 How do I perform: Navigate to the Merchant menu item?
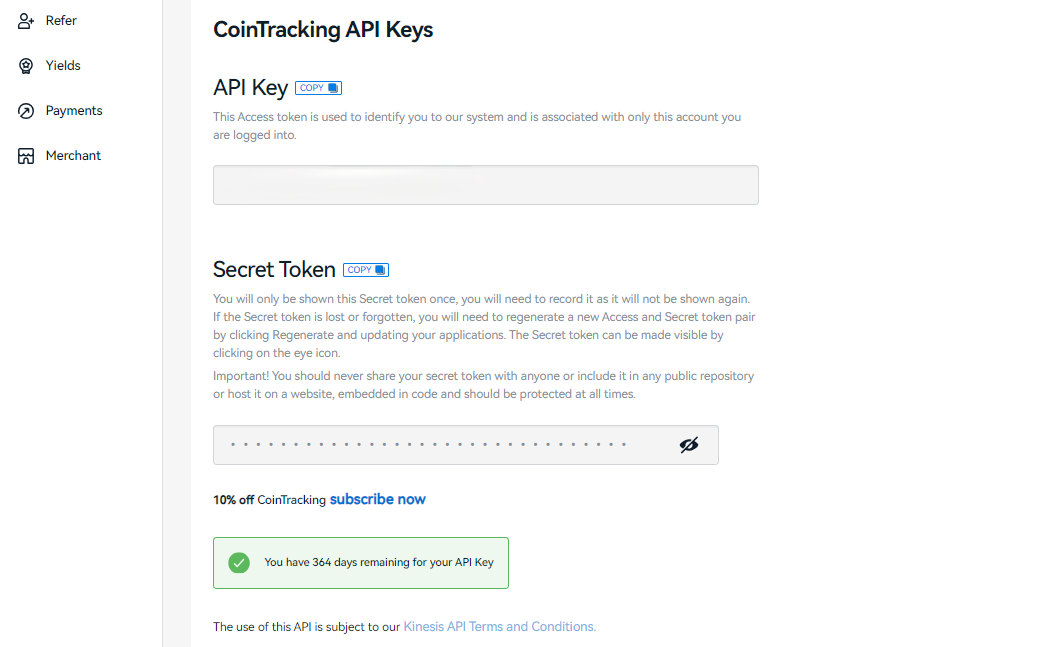point(73,156)
